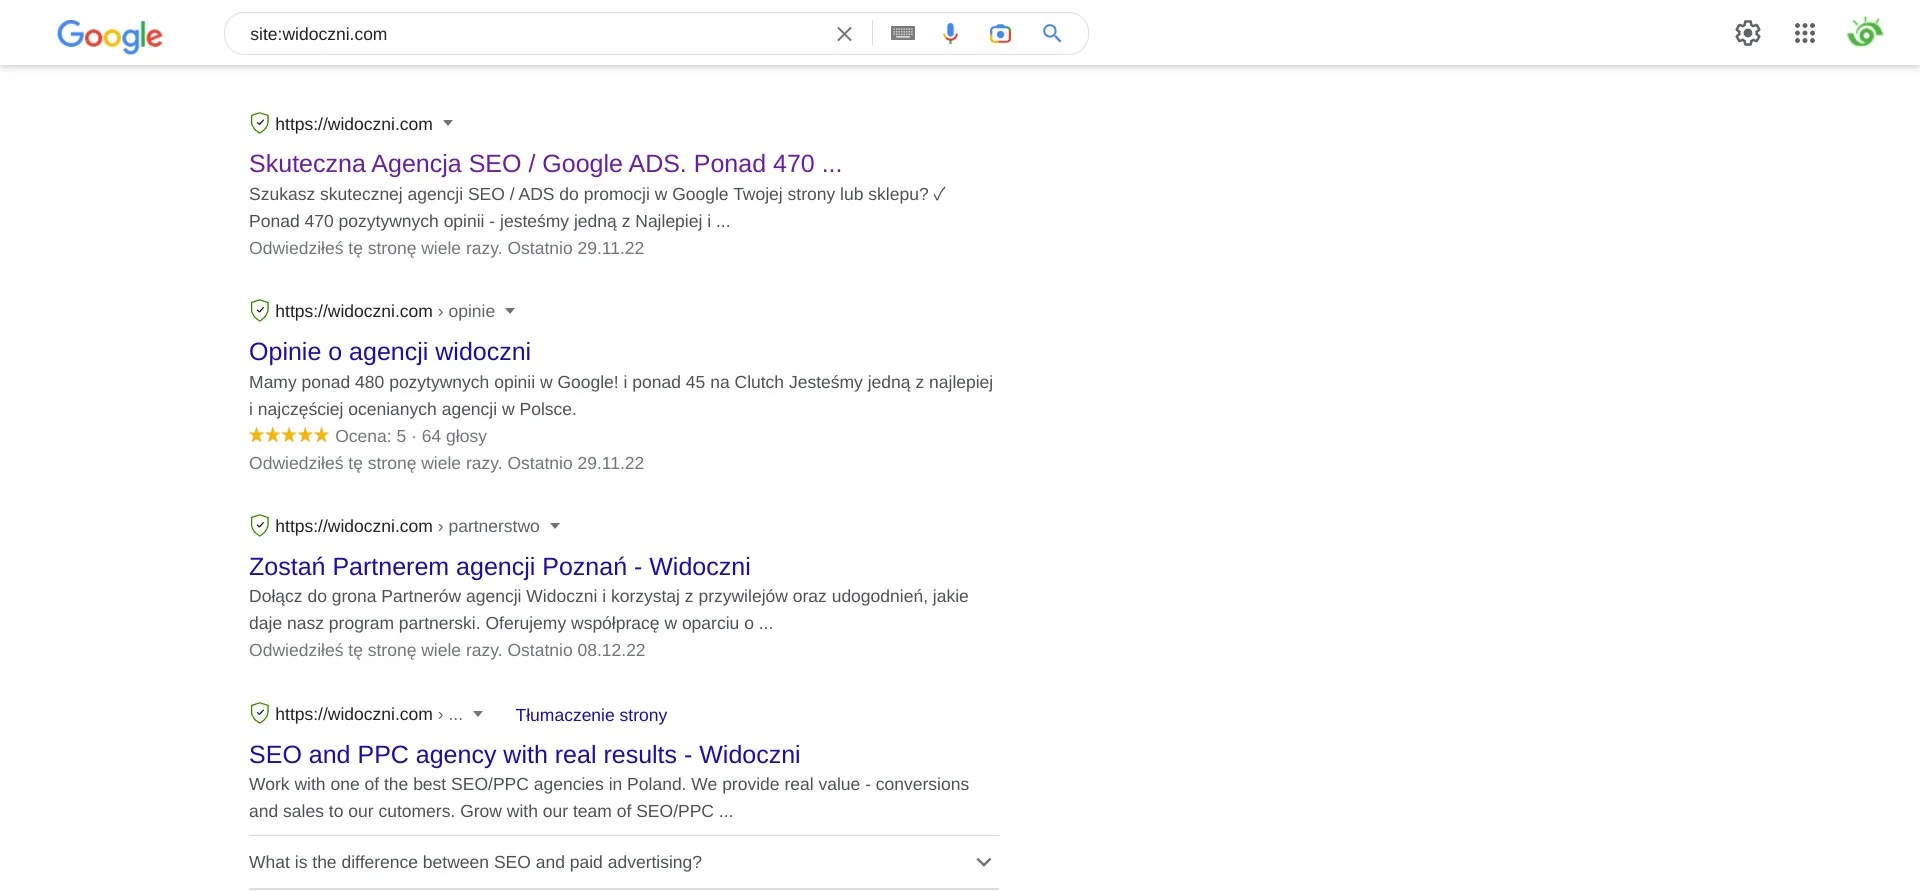Click the first https://widoczni.com URL

click(x=354, y=124)
